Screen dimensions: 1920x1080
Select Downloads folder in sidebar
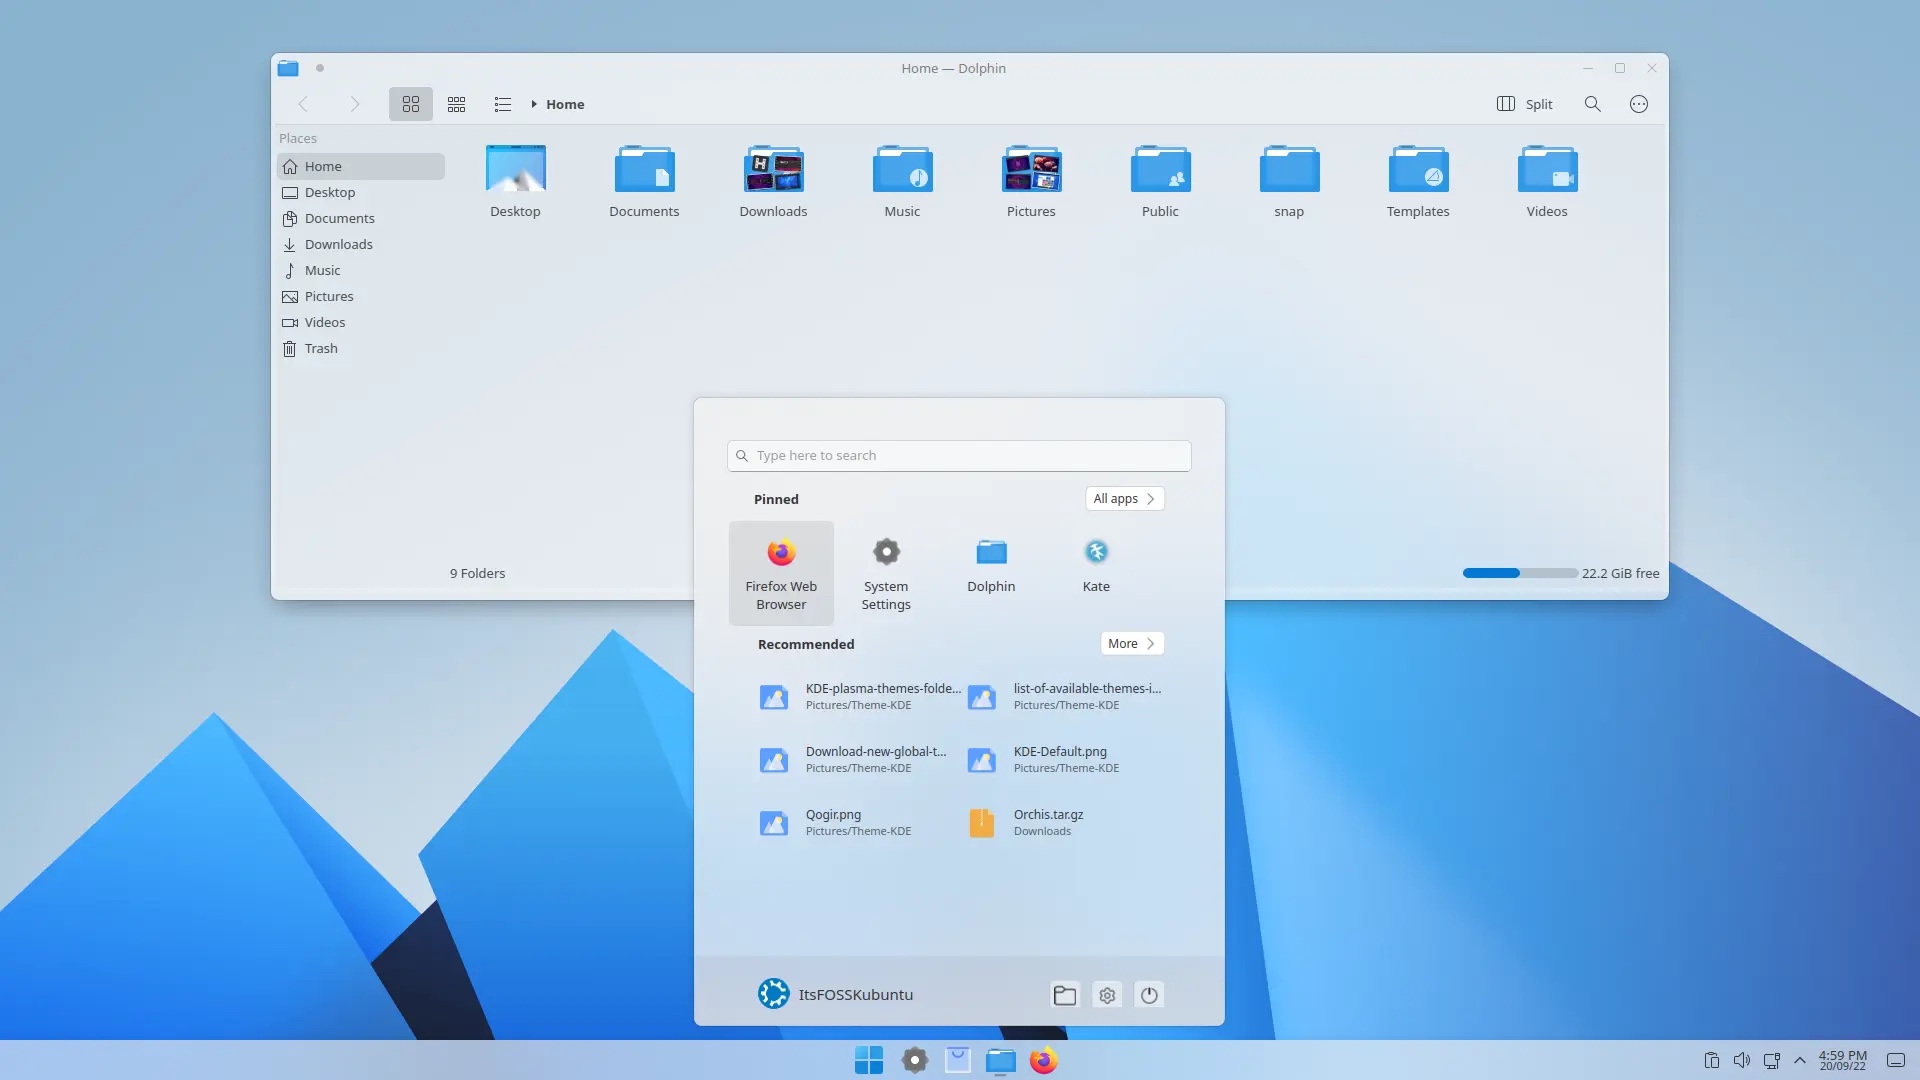click(x=338, y=245)
